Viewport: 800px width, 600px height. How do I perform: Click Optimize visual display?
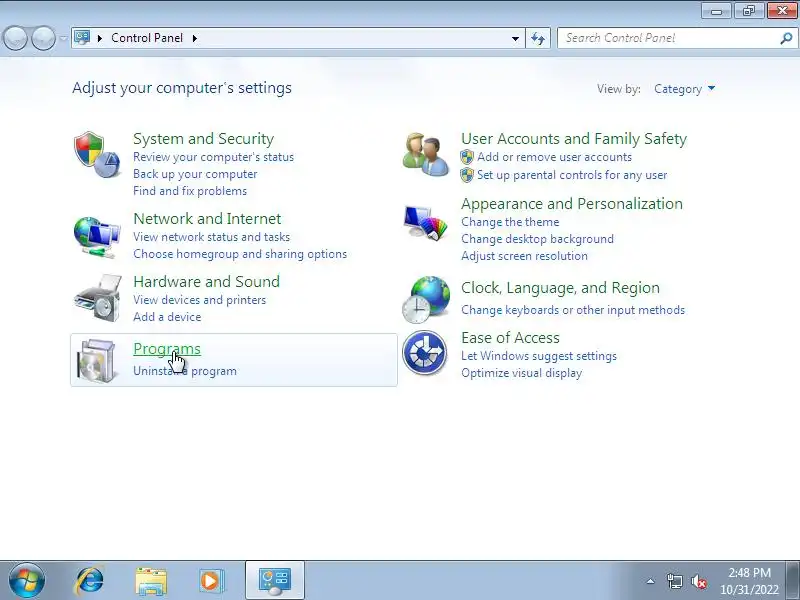pos(521,373)
